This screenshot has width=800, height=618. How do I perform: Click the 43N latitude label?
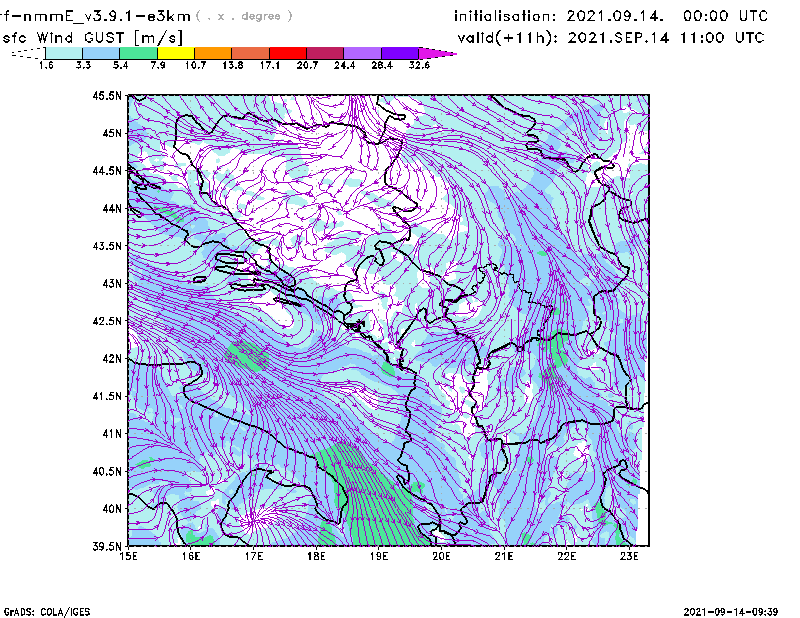click(112, 283)
